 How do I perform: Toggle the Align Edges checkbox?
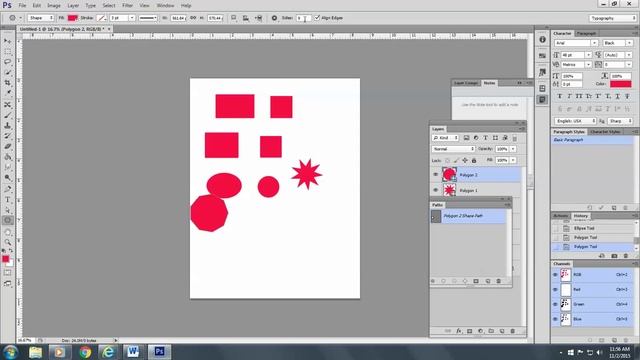tap(317, 18)
